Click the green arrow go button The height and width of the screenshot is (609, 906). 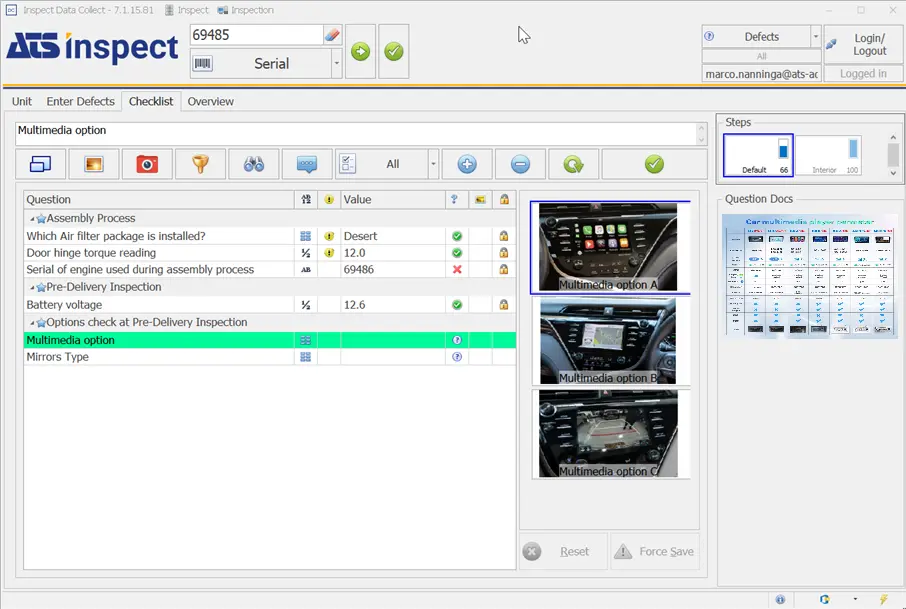(361, 51)
